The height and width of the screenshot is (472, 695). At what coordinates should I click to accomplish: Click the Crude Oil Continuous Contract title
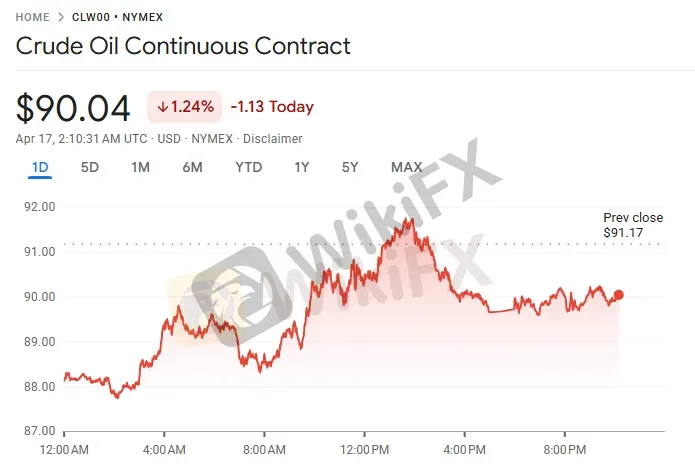[183, 46]
